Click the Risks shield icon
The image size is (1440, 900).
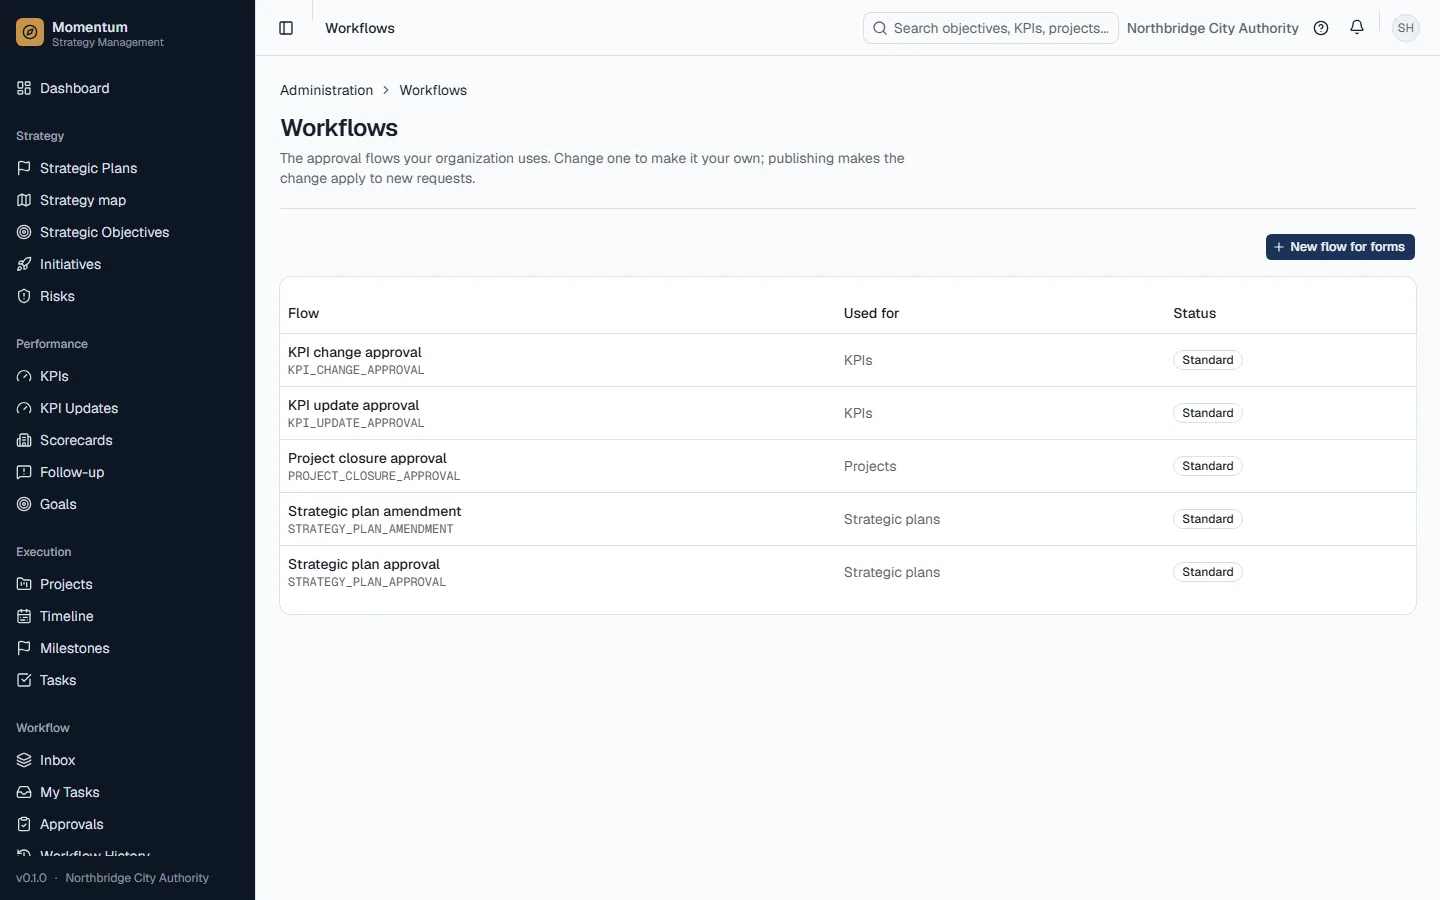tap(24, 296)
